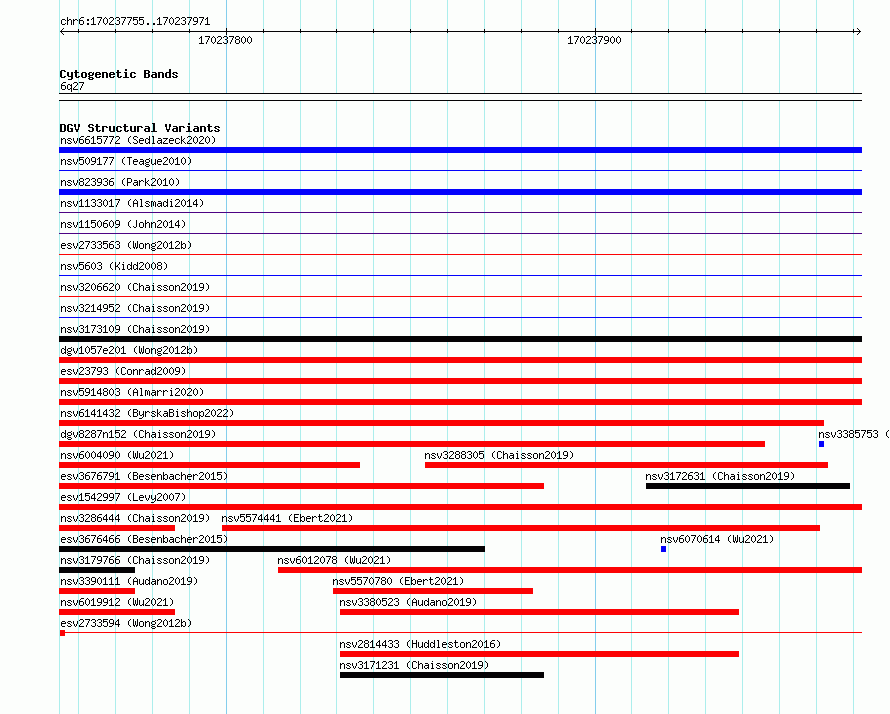Click the red nsv2814433 variant bar

(x=539, y=654)
